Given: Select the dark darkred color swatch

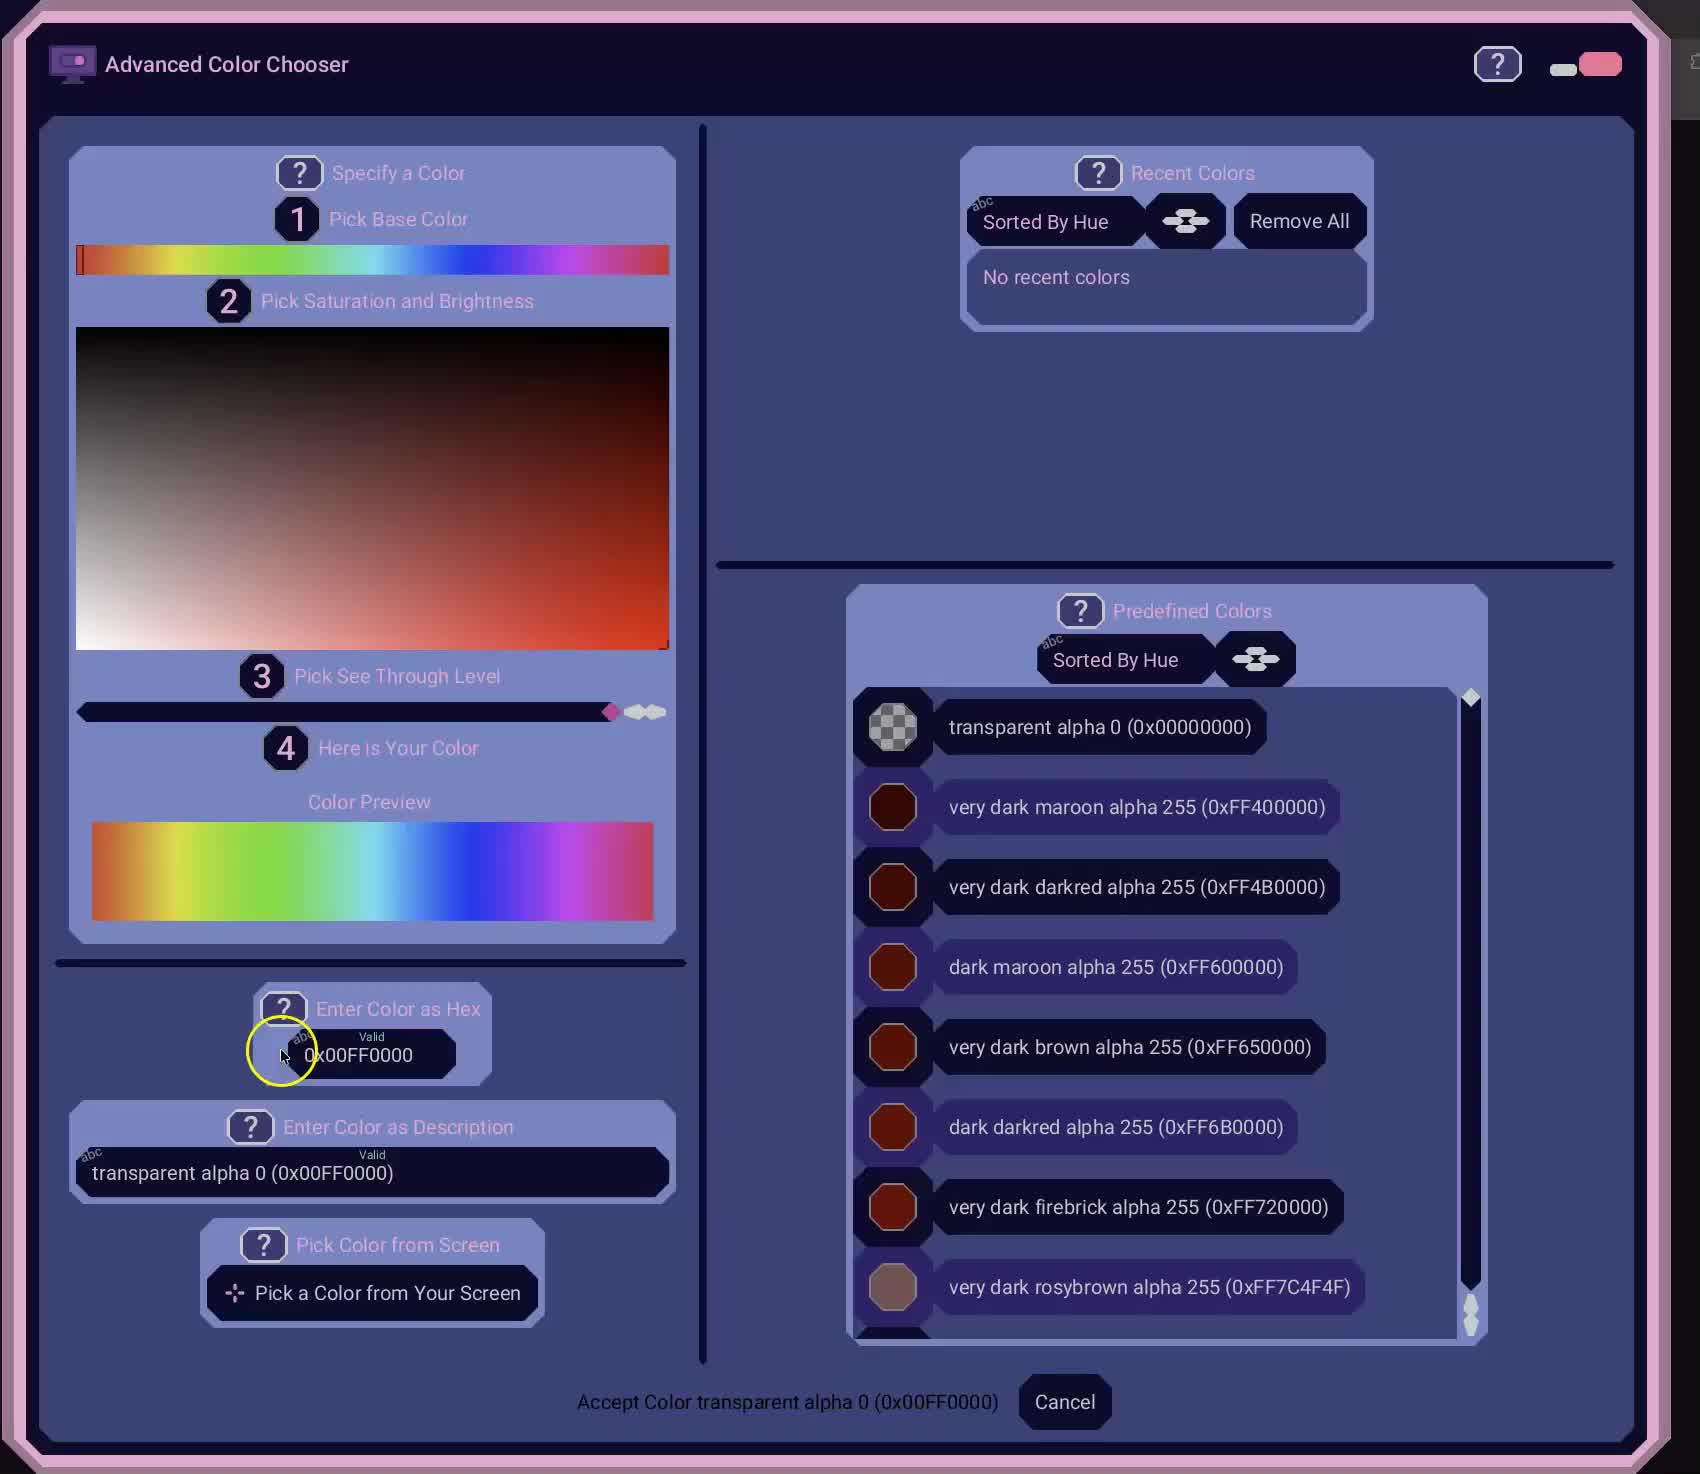Looking at the screenshot, I should 893,1127.
